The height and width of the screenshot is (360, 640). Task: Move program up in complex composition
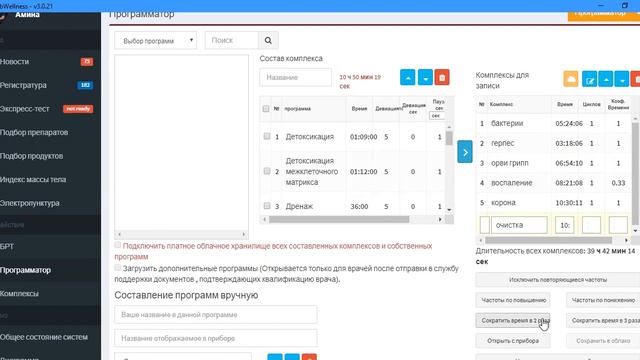point(408,77)
